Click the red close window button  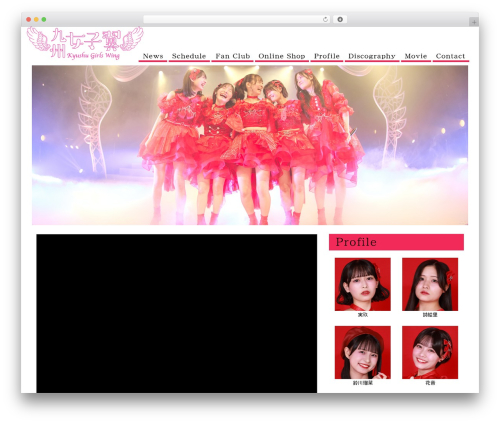pos(29,20)
